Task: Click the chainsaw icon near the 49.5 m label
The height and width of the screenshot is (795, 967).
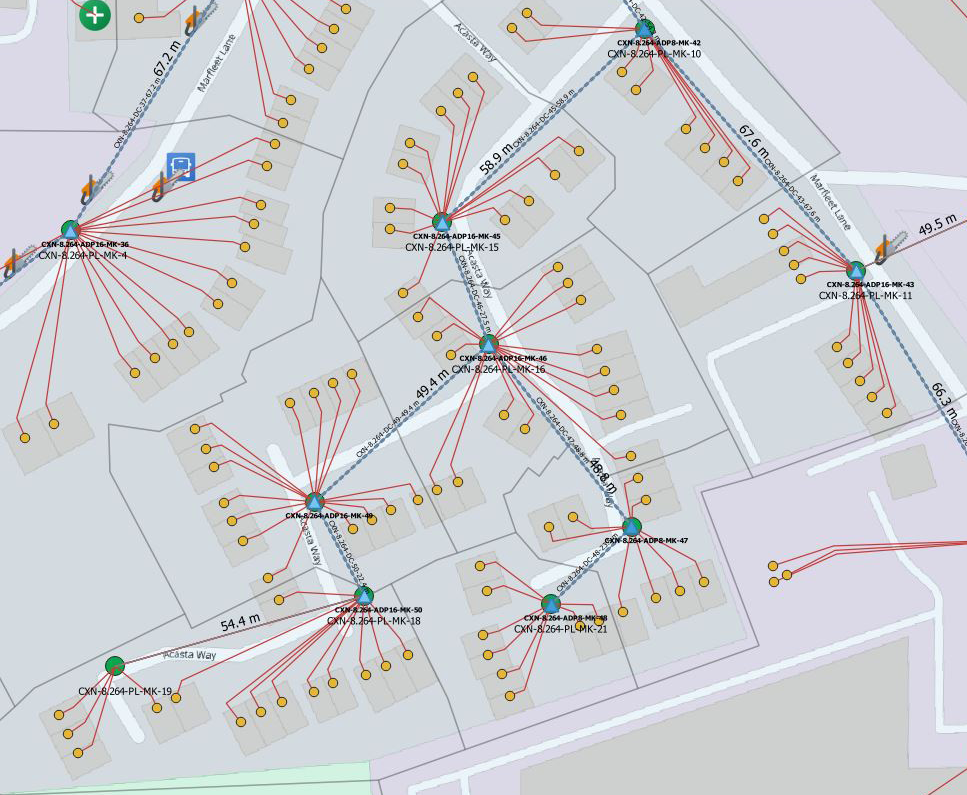Action: tap(883, 249)
